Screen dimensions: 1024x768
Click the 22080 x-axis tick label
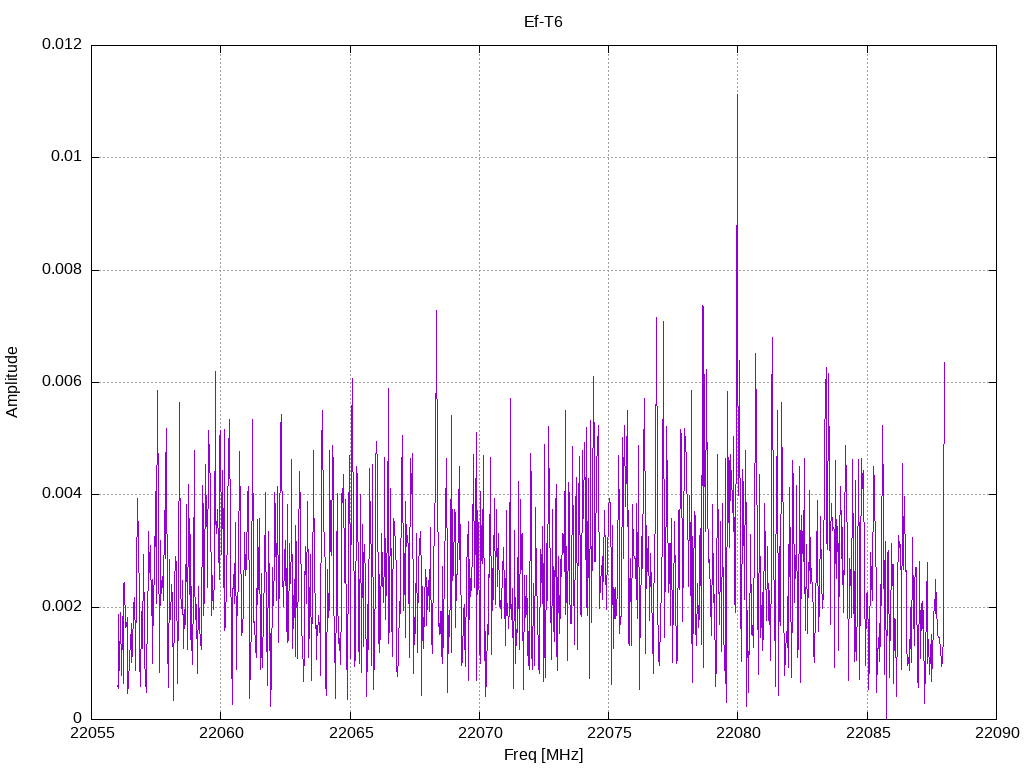[738, 733]
